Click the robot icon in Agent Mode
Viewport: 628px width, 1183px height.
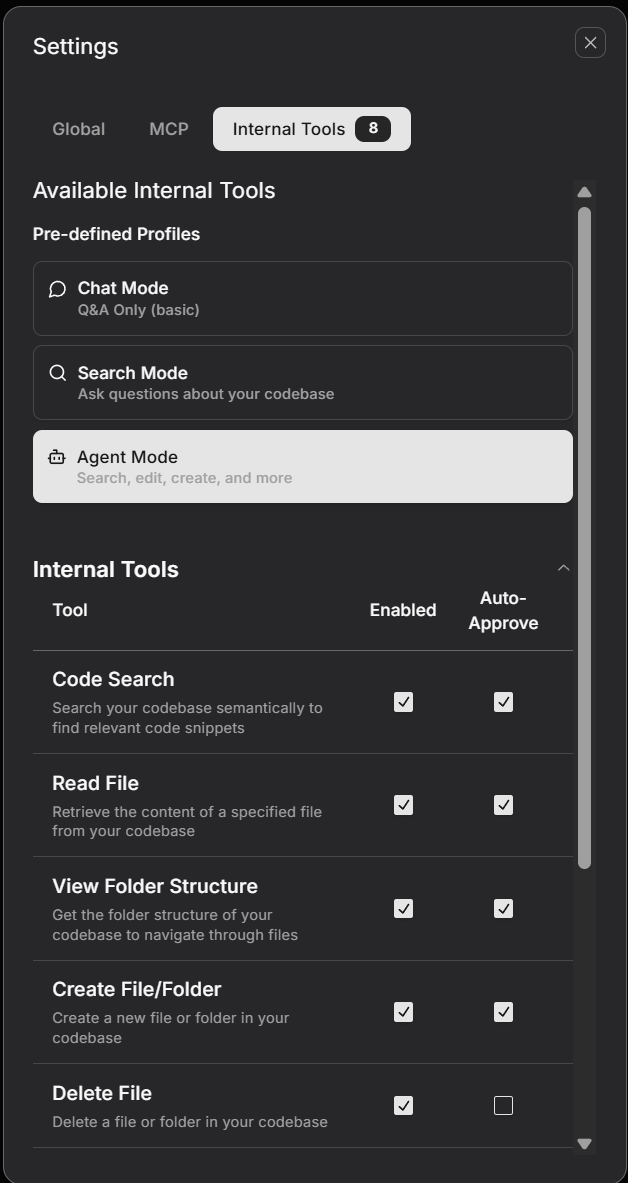(x=57, y=457)
